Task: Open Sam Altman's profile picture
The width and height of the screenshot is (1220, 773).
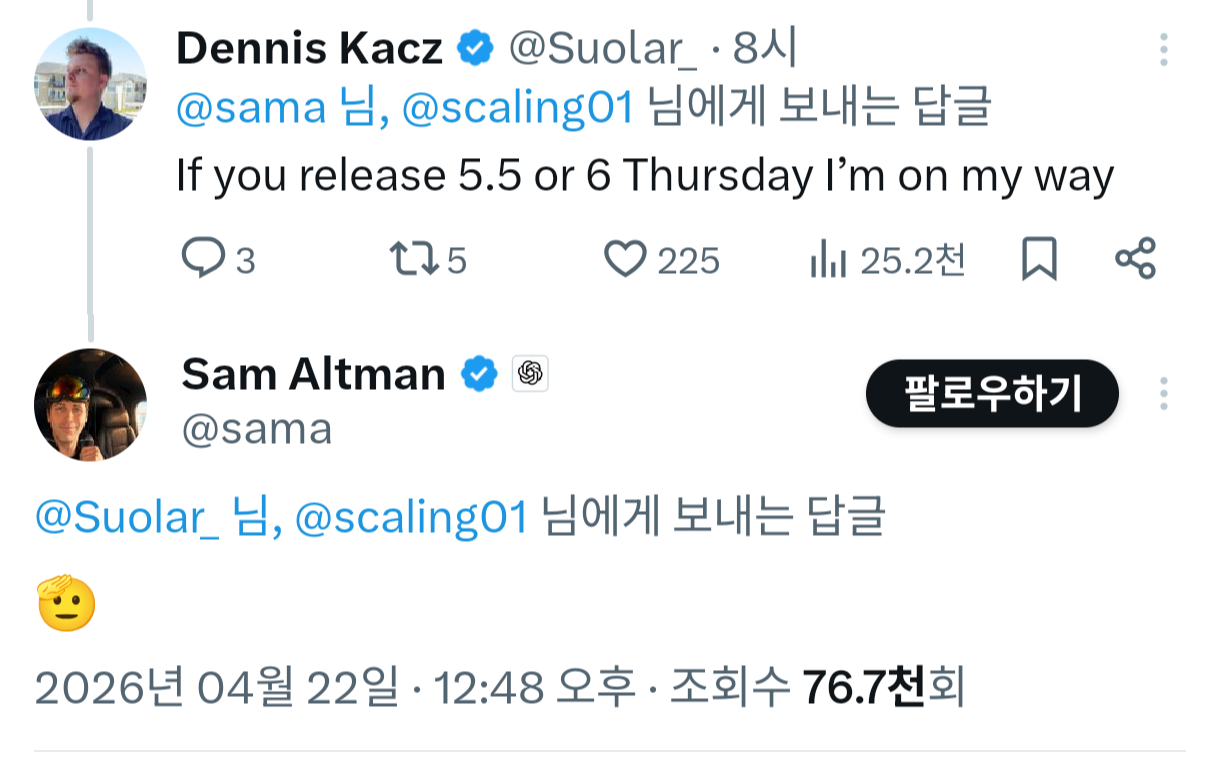Action: pos(90,404)
